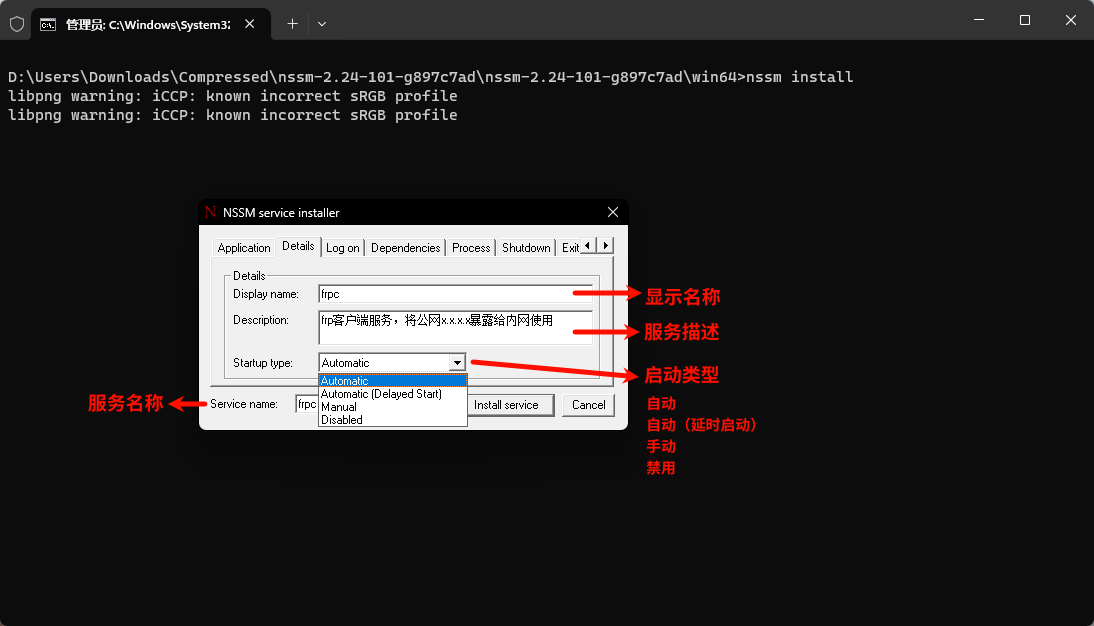Open the terminal profile dropdown chevron
This screenshot has height=626, width=1094.
click(322, 24)
